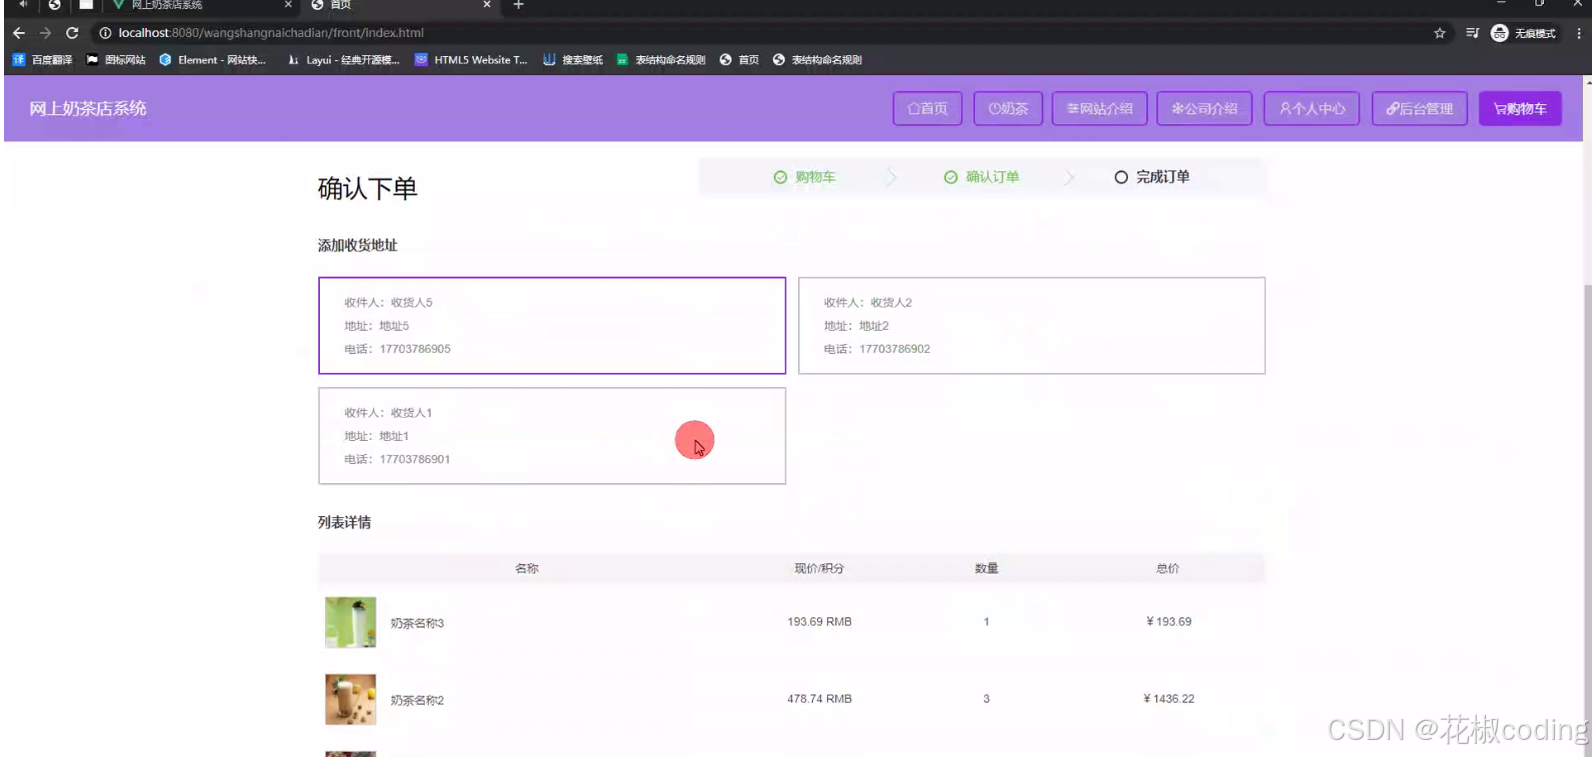Go back to previous page
Image resolution: width=1593 pixels, height=757 pixels.
(x=19, y=33)
